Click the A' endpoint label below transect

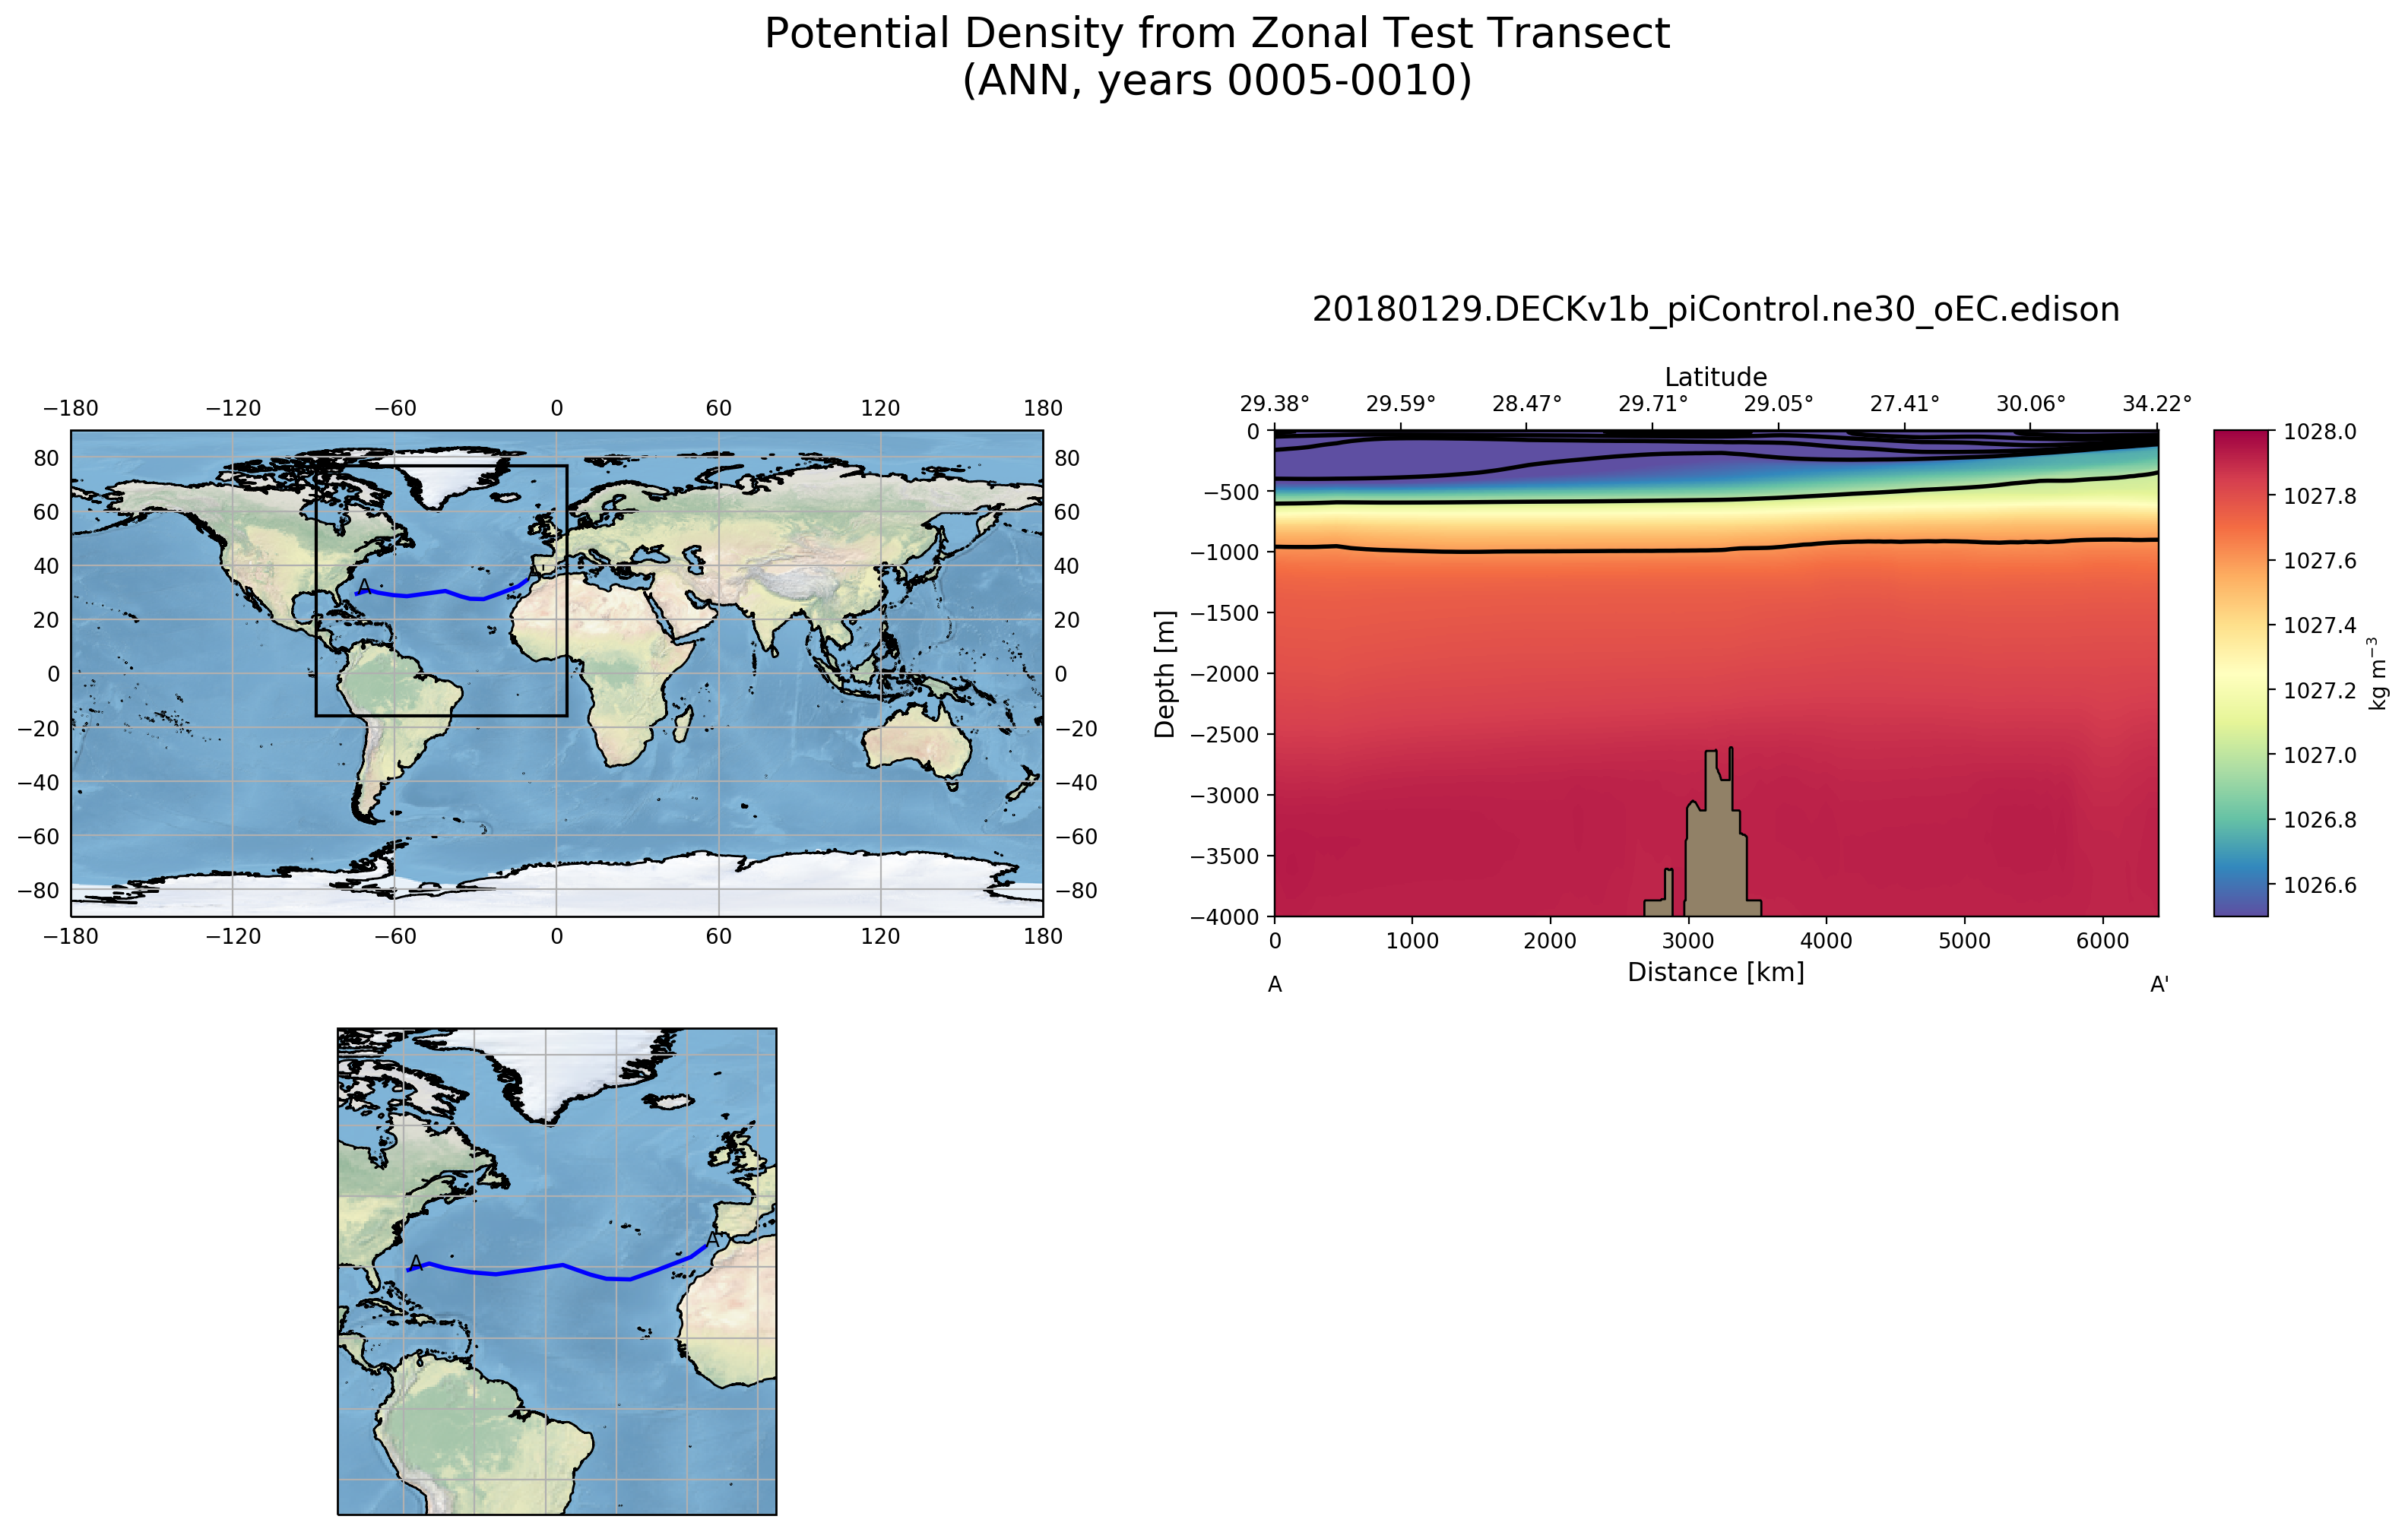pos(2159,985)
